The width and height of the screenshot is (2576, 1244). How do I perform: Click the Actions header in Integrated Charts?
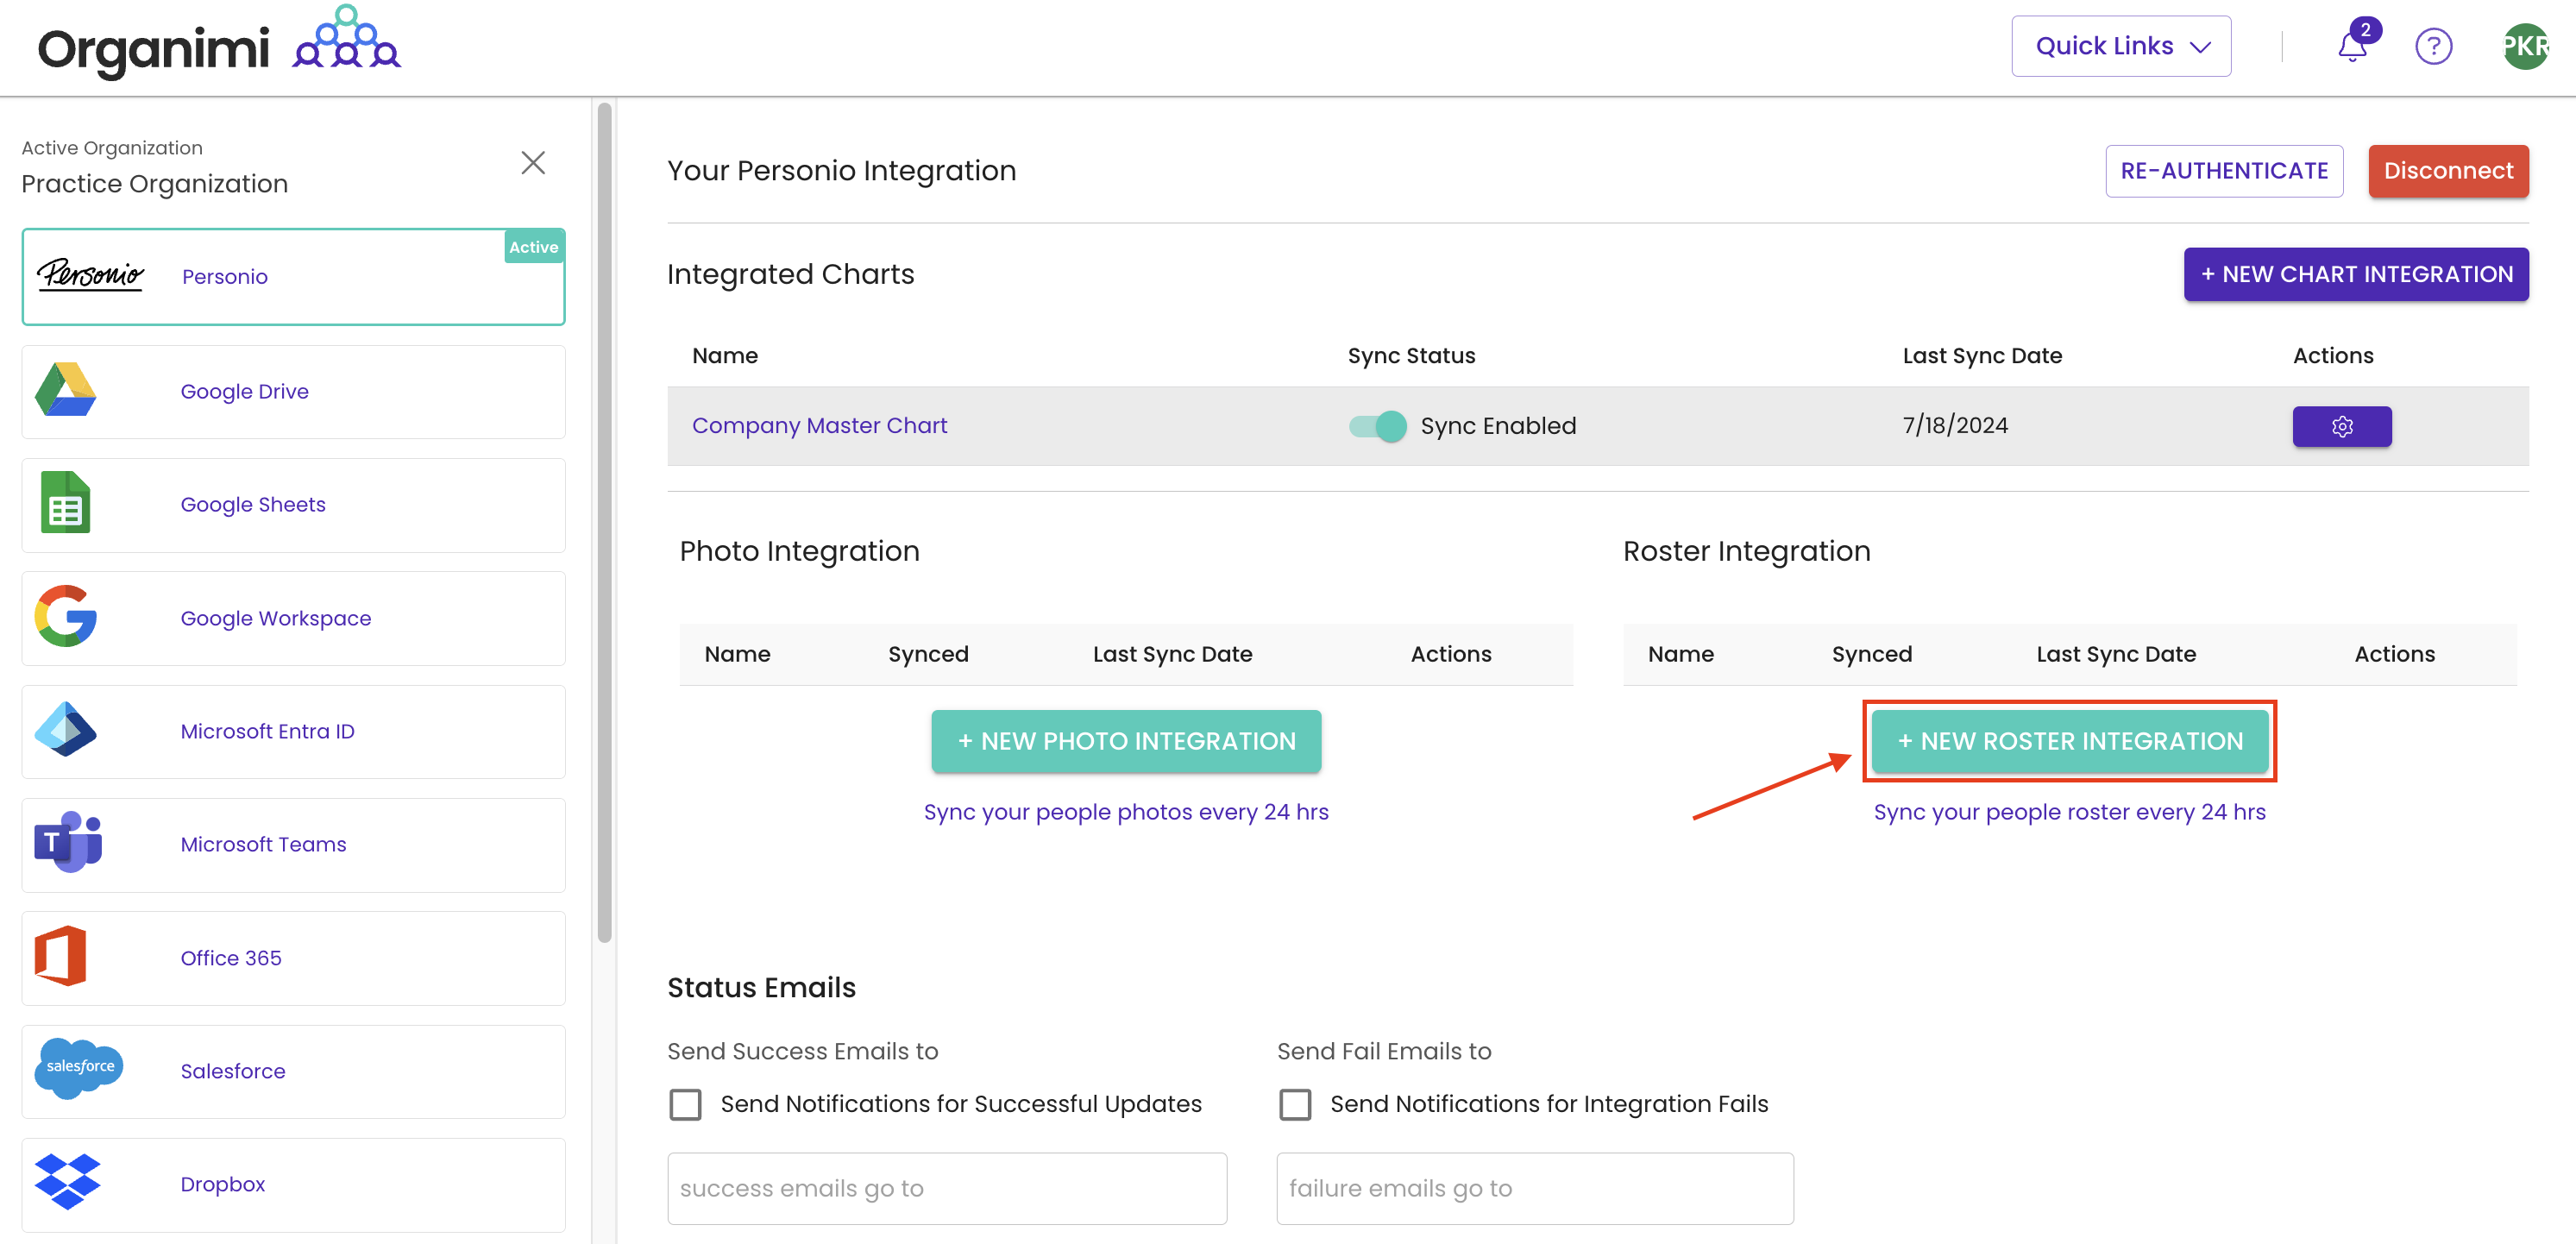[2333, 356]
